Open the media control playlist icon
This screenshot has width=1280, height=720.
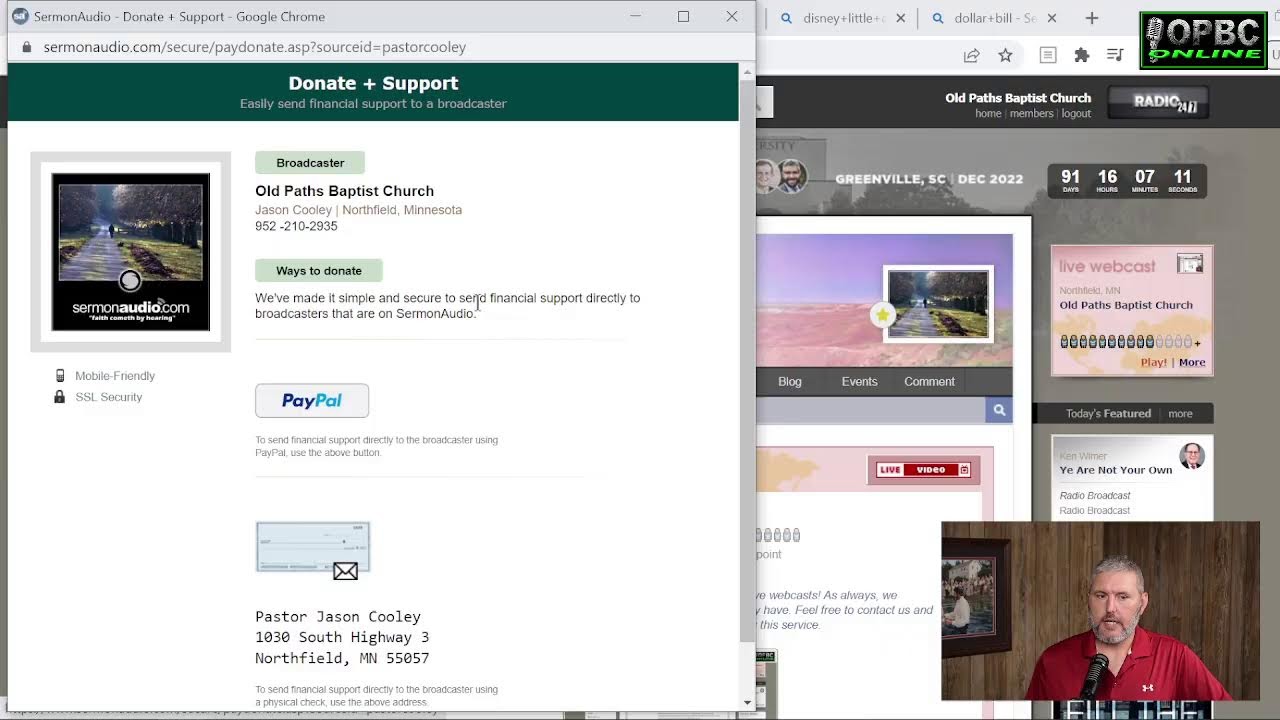1115,56
